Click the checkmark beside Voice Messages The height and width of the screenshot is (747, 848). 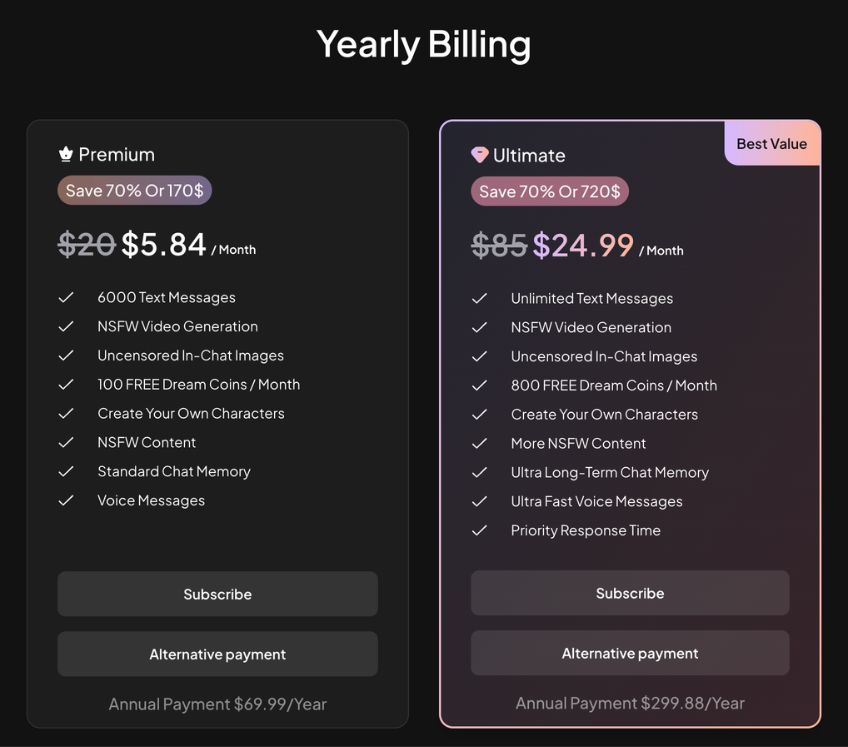pos(66,500)
